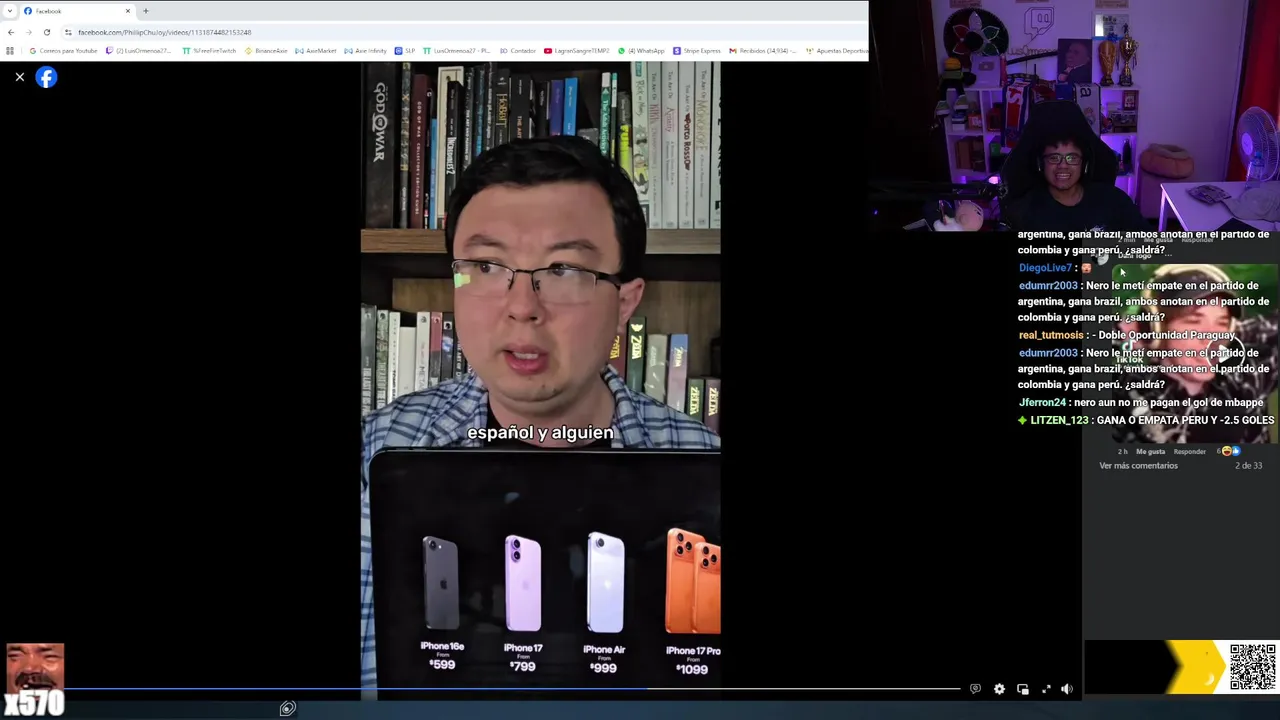The height and width of the screenshot is (720, 1280).
Task: Click LITZEN_123 username in chat
Action: 1059,420
